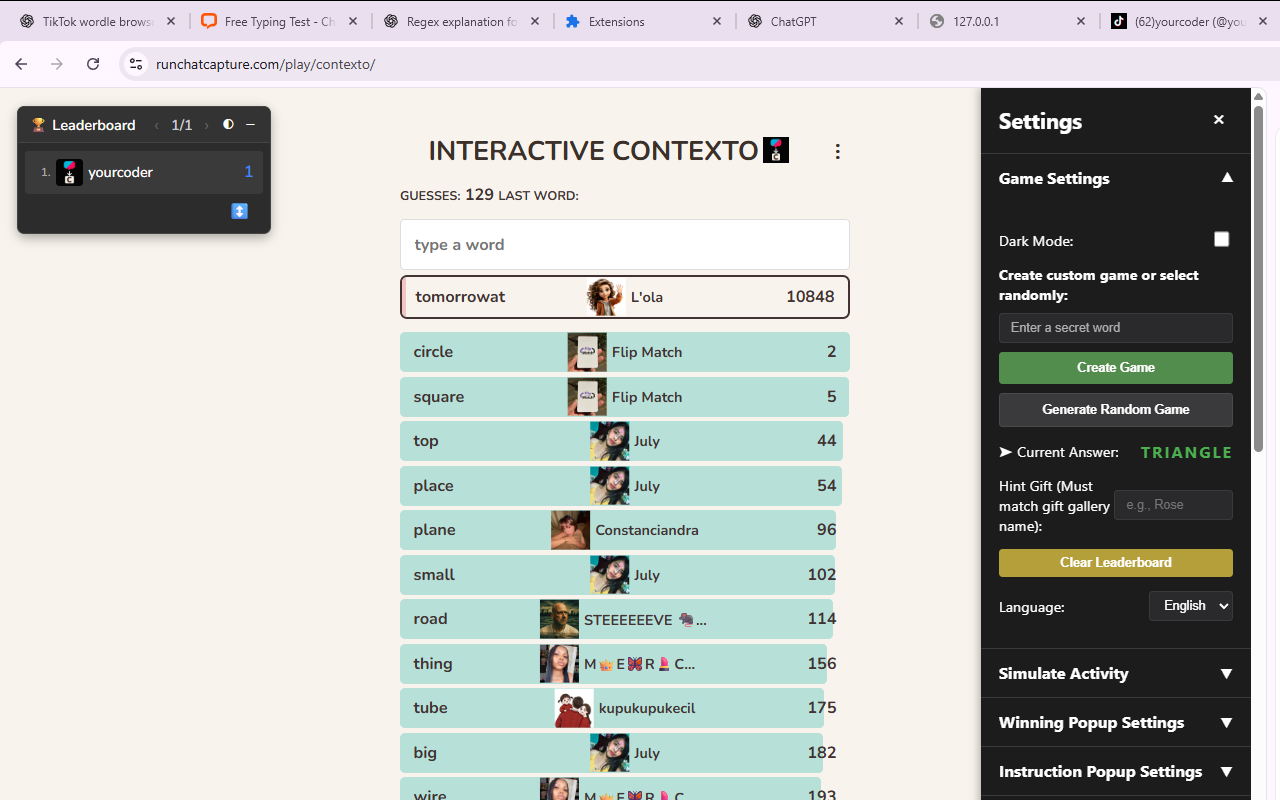Open the three-dot menu beside Interactive Contexto title
Viewport: 1280px width, 800px height.
[x=838, y=151]
